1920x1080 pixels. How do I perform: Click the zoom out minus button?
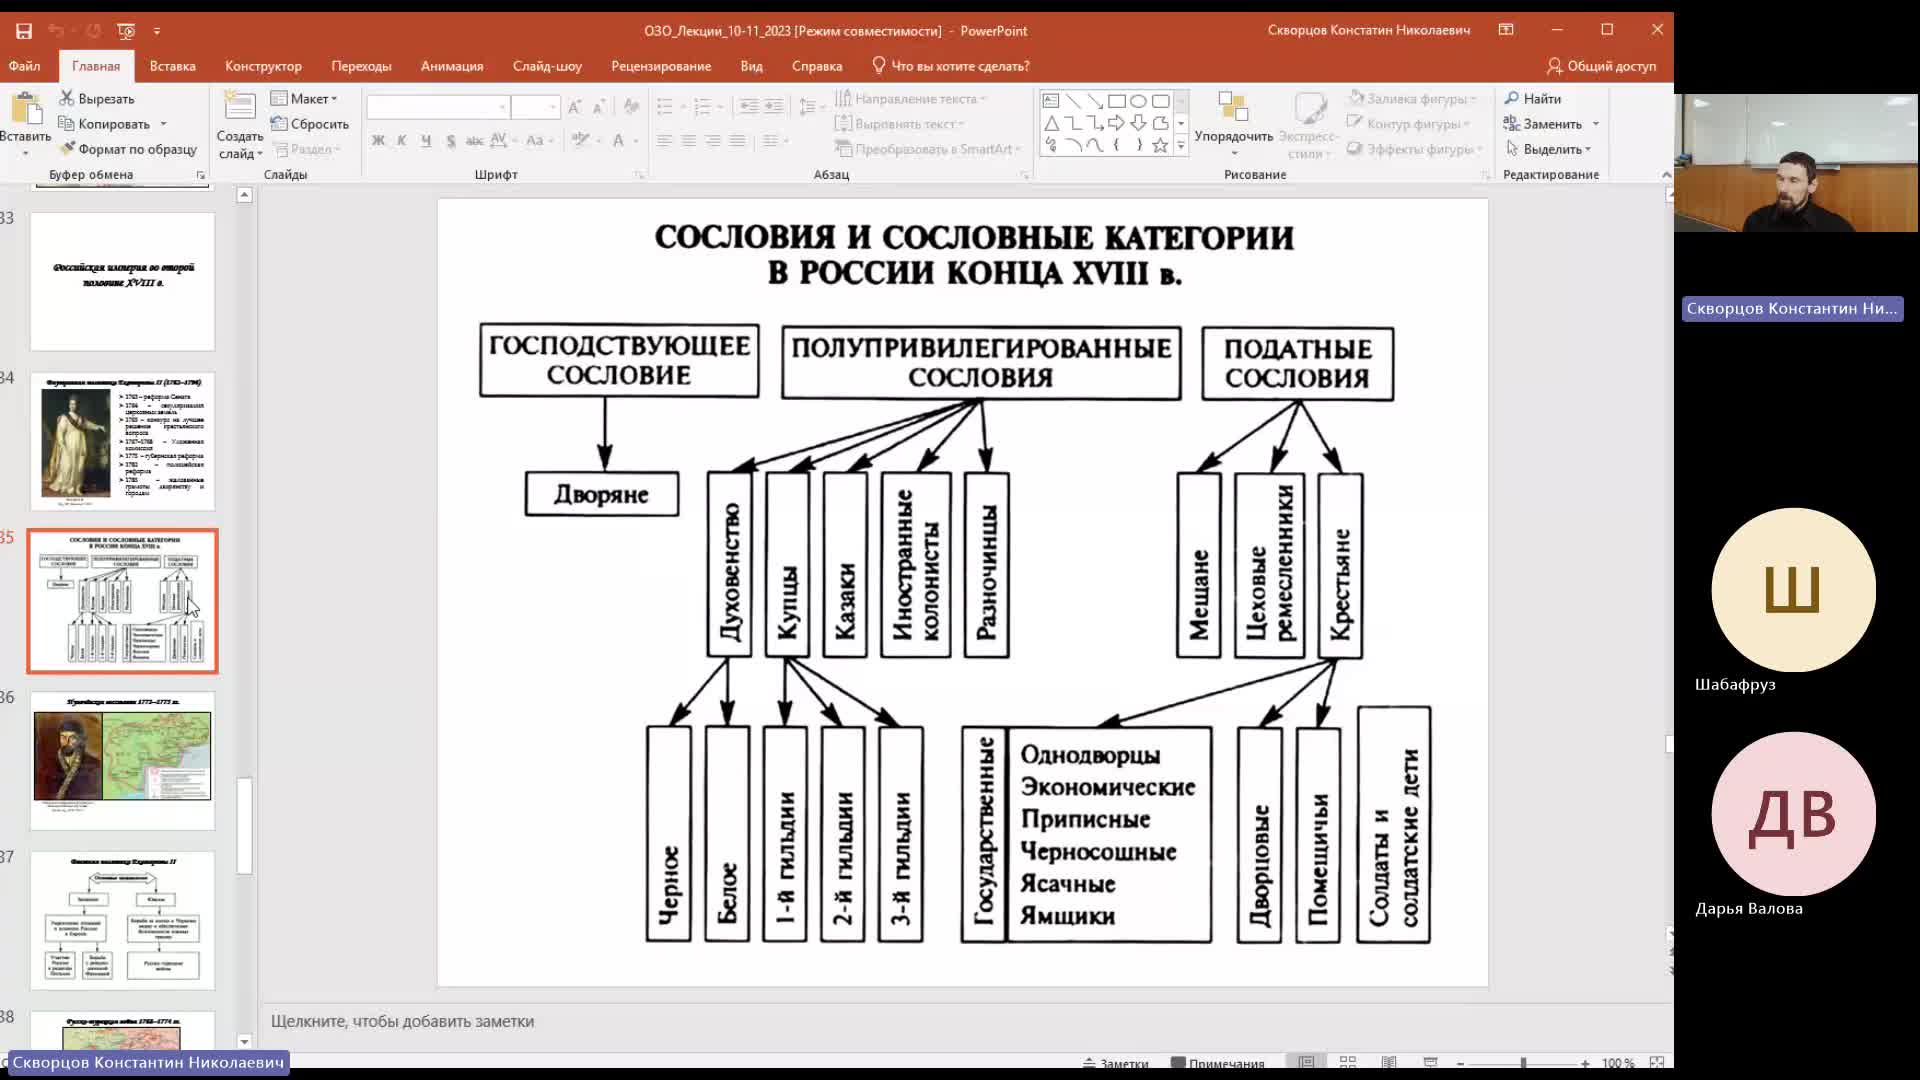click(x=1461, y=1063)
